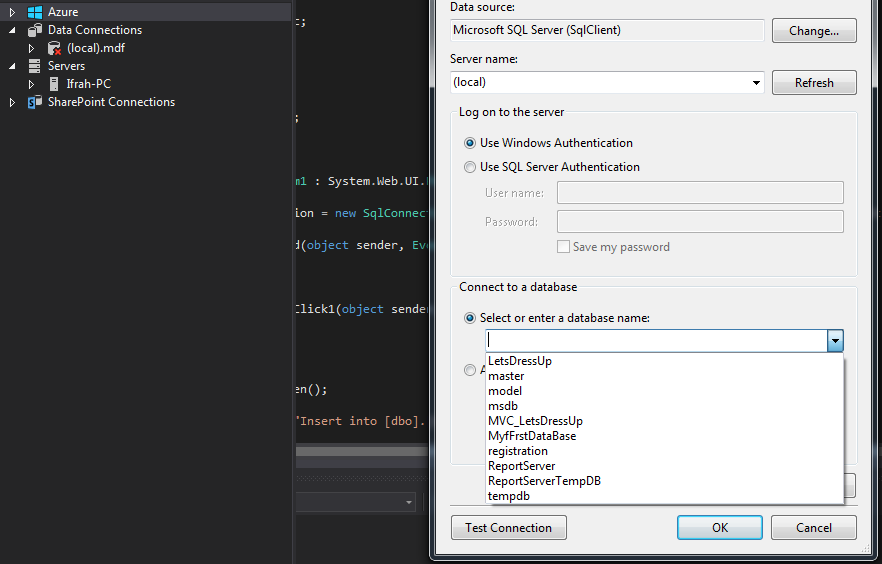Image resolution: width=882 pixels, height=564 pixels.
Task: Select the Data Connections tree item
Action: pos(94,30)
